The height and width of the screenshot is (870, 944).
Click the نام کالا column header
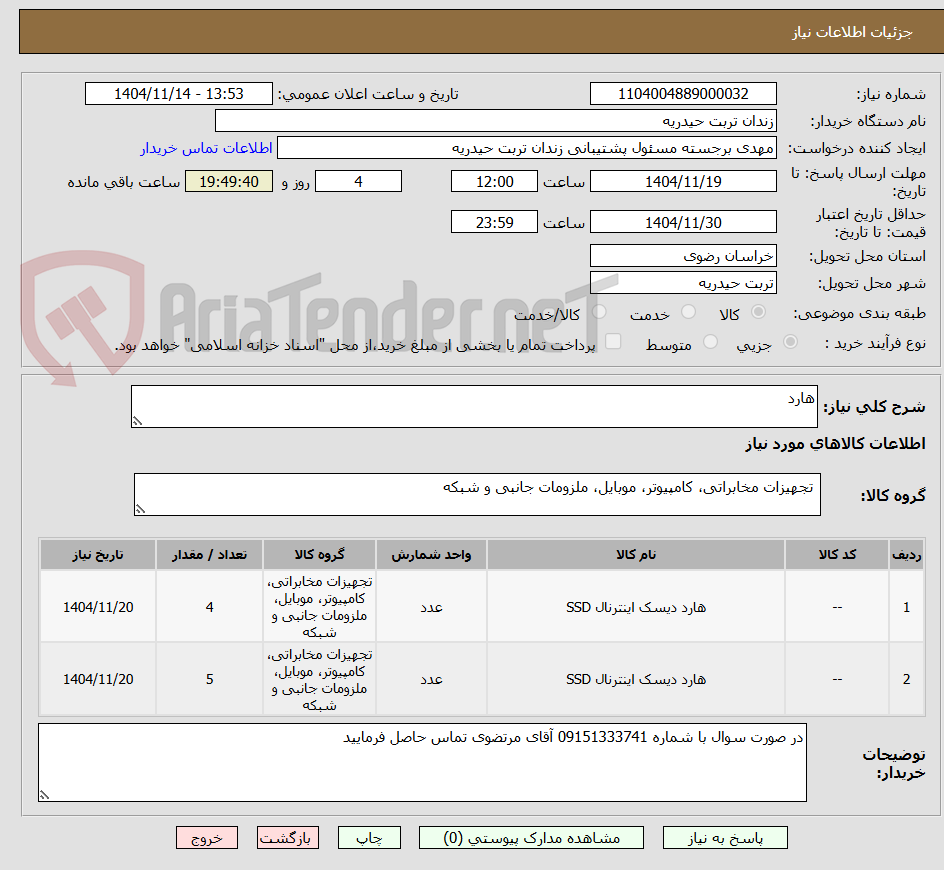click(636, 555)
